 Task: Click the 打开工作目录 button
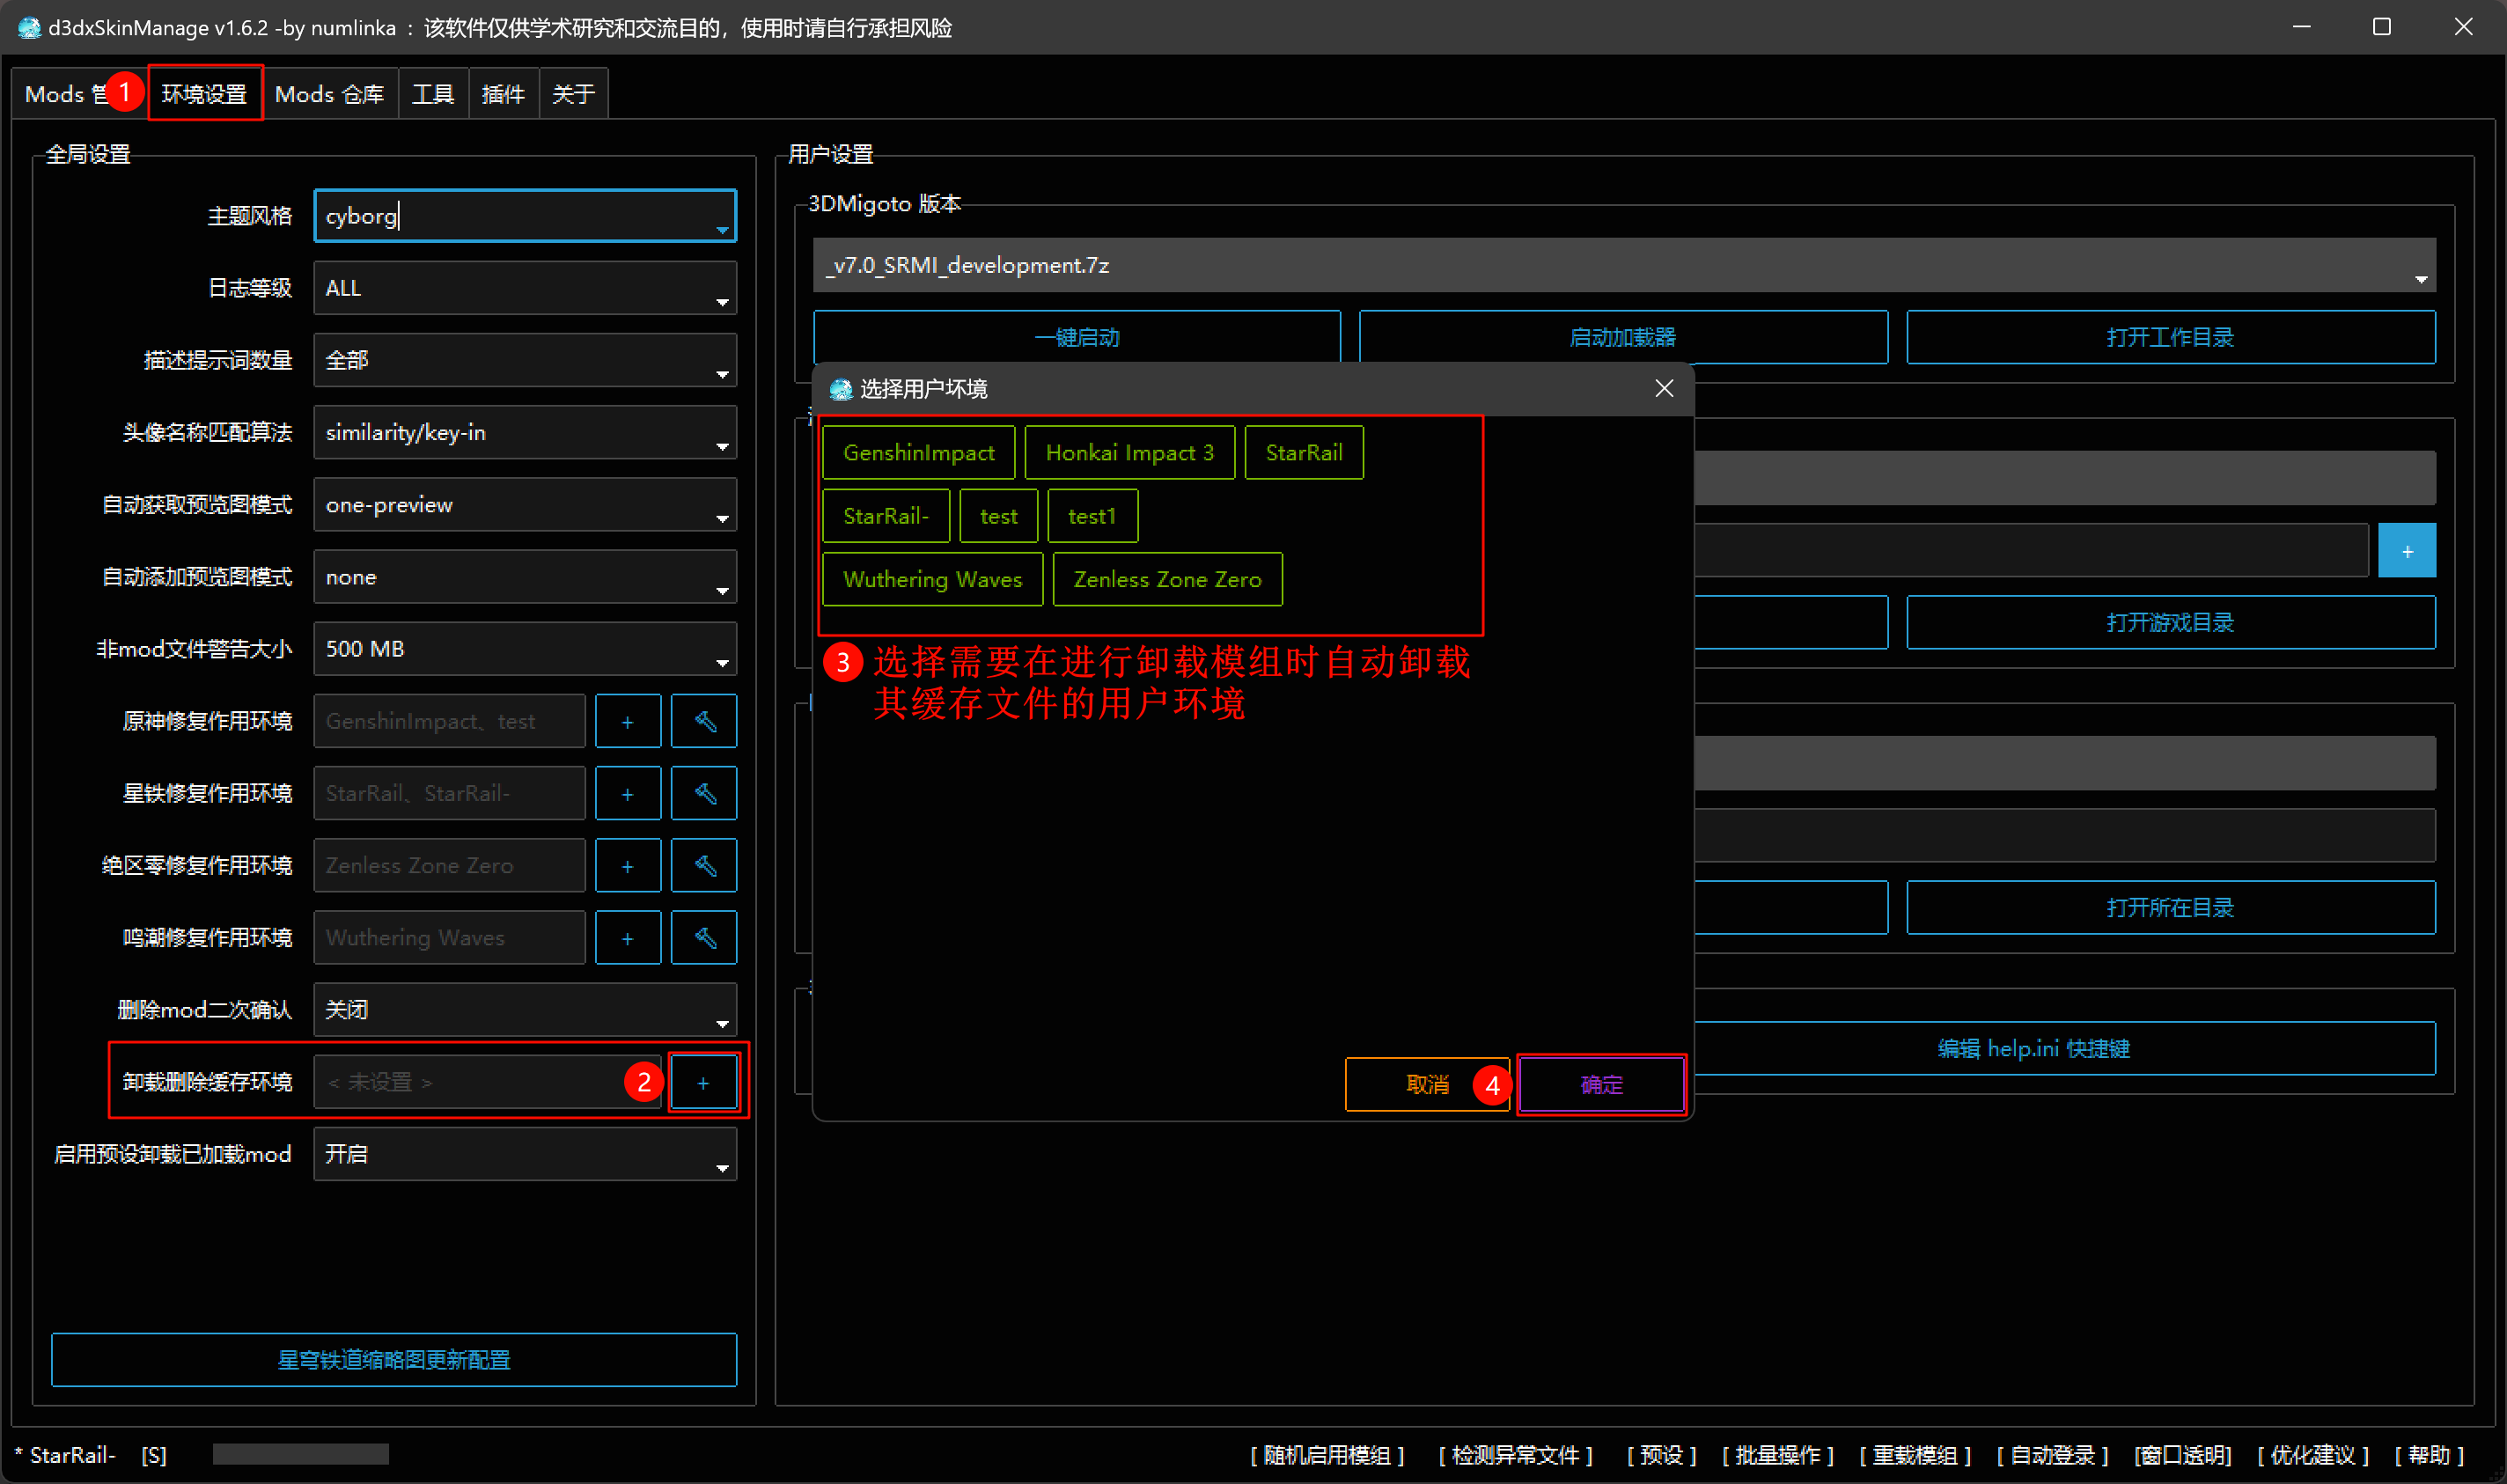point(2170,337)
